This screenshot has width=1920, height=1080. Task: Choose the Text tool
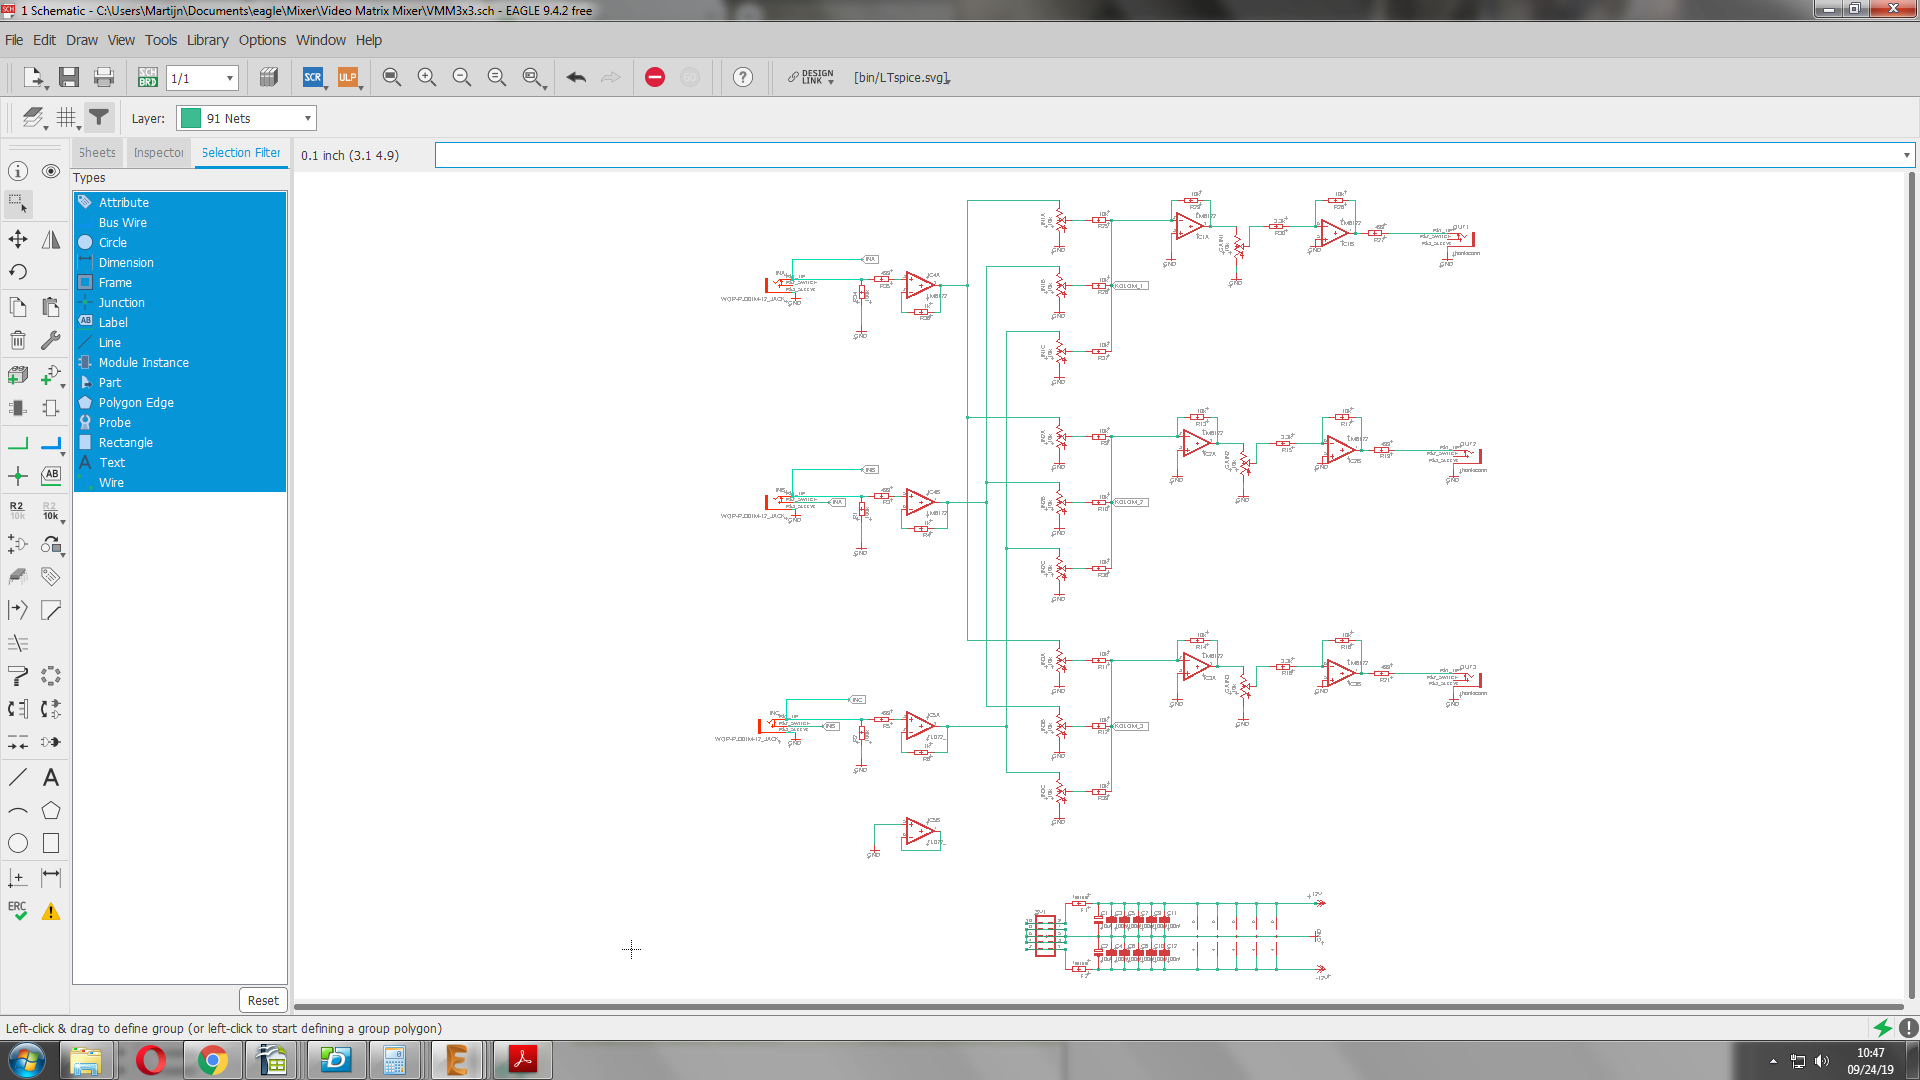point(51,777)
